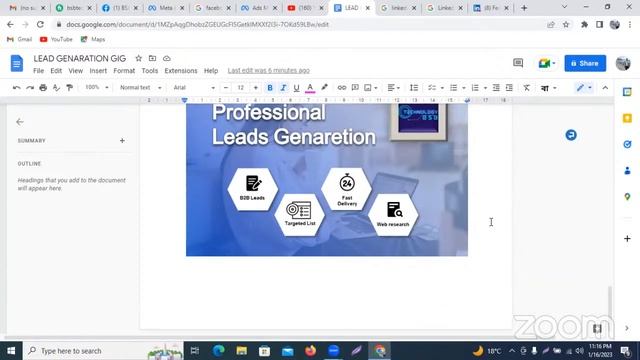Image resolution: width=640 pixels, height=360 pixels.
Task: Open the Insert menu
Action: (98, 71)
